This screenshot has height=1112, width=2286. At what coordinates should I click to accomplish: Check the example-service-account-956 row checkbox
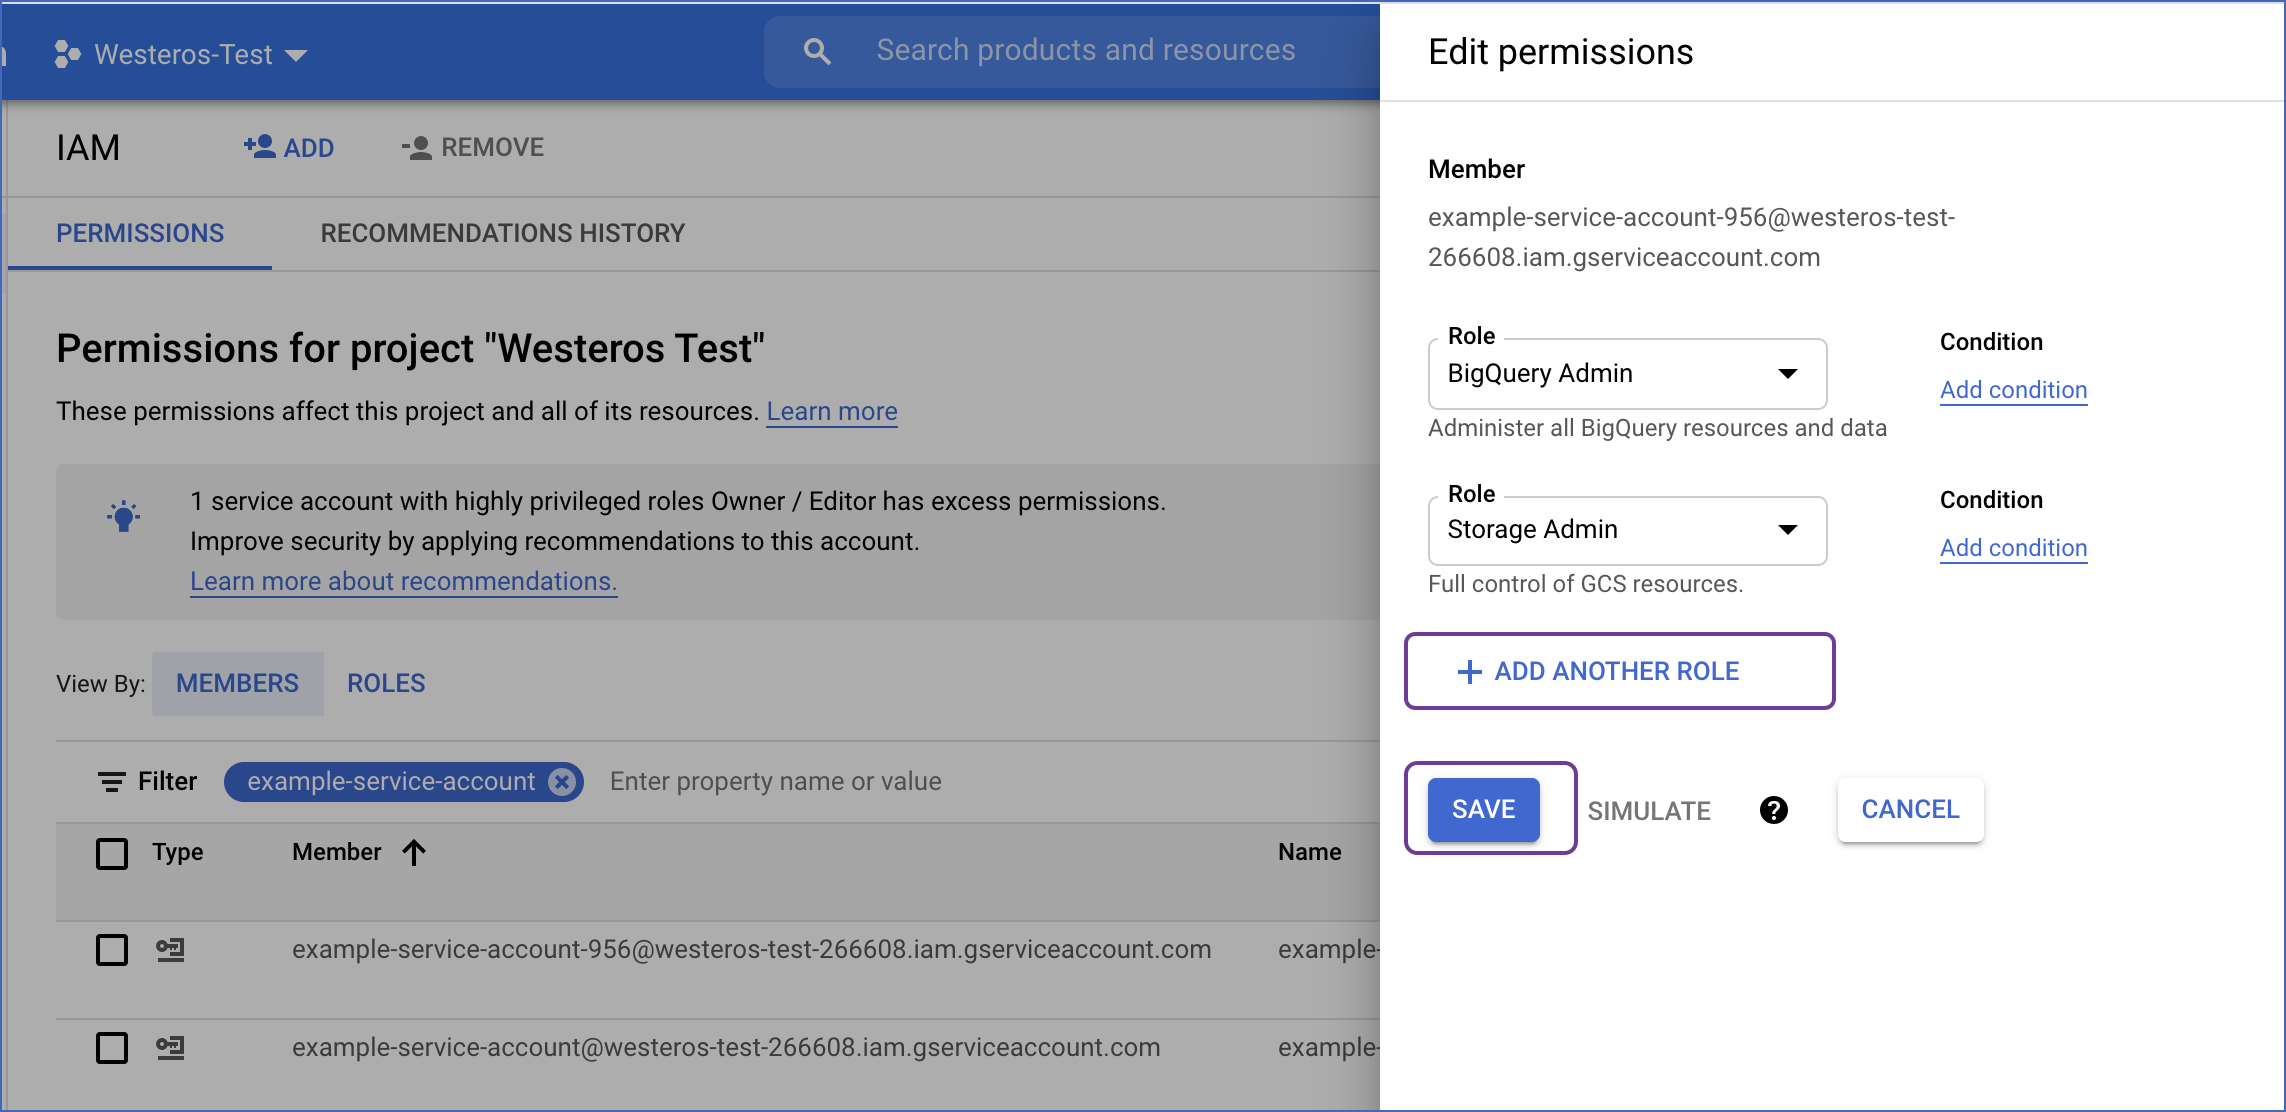(111, 950)
